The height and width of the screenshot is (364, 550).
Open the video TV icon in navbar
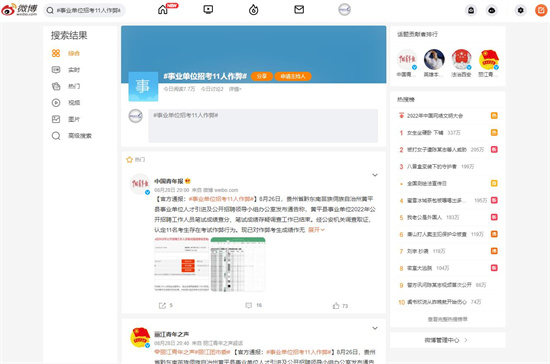(x=208, y=9)
